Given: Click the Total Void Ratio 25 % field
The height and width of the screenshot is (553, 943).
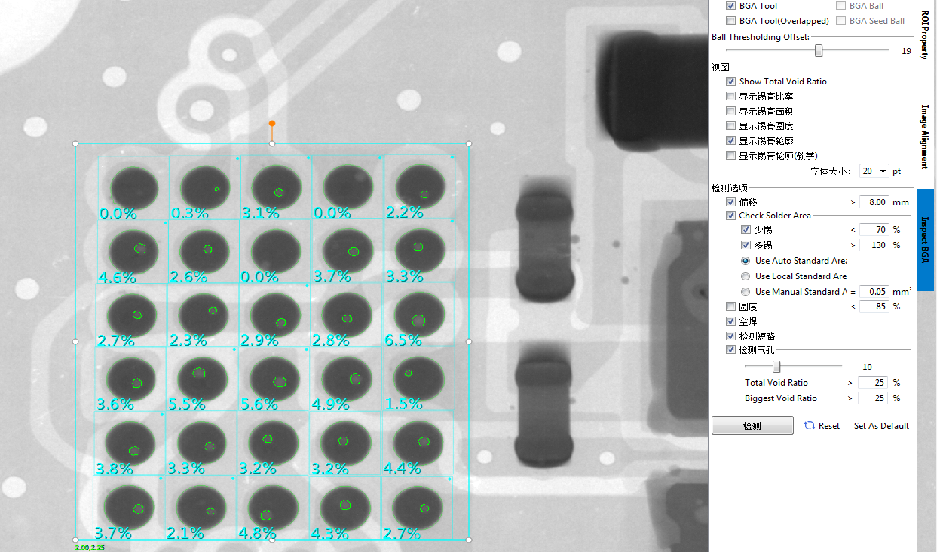Looking at the screenshot, I should tap(873, 382).
